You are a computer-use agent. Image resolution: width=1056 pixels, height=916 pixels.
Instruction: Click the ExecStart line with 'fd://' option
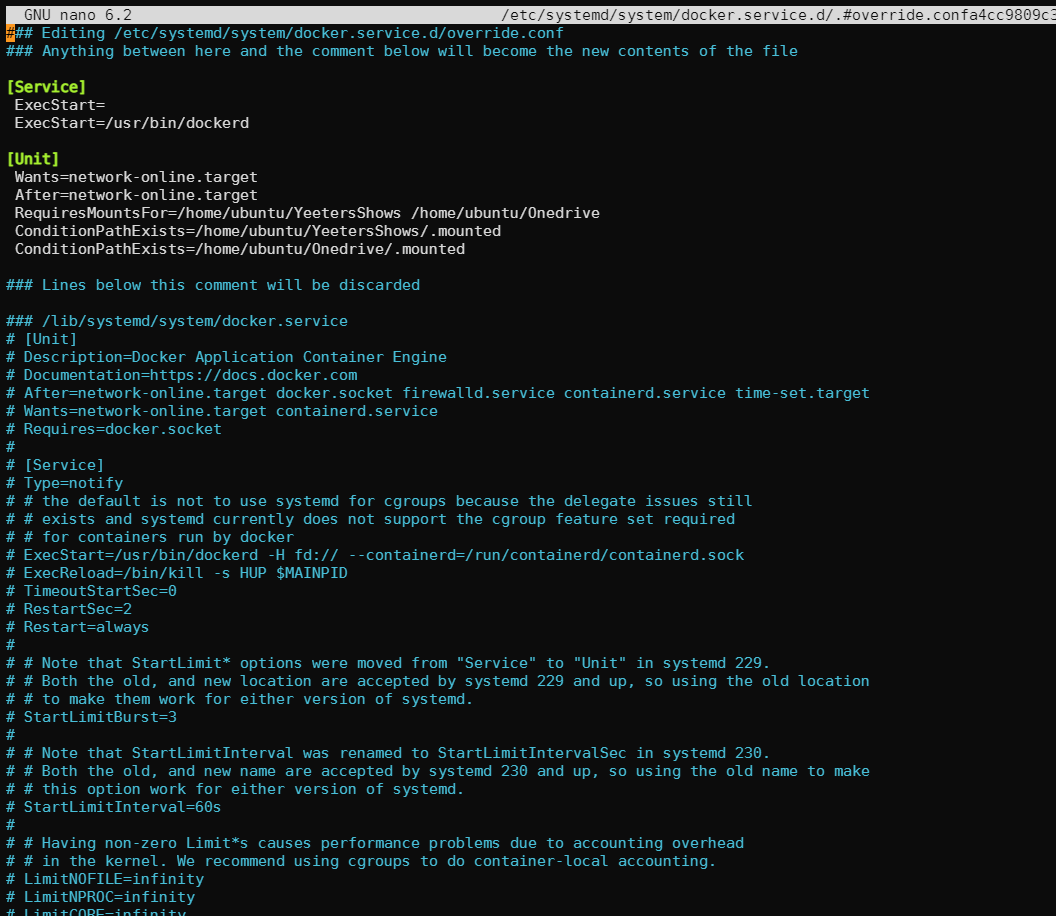375,555
